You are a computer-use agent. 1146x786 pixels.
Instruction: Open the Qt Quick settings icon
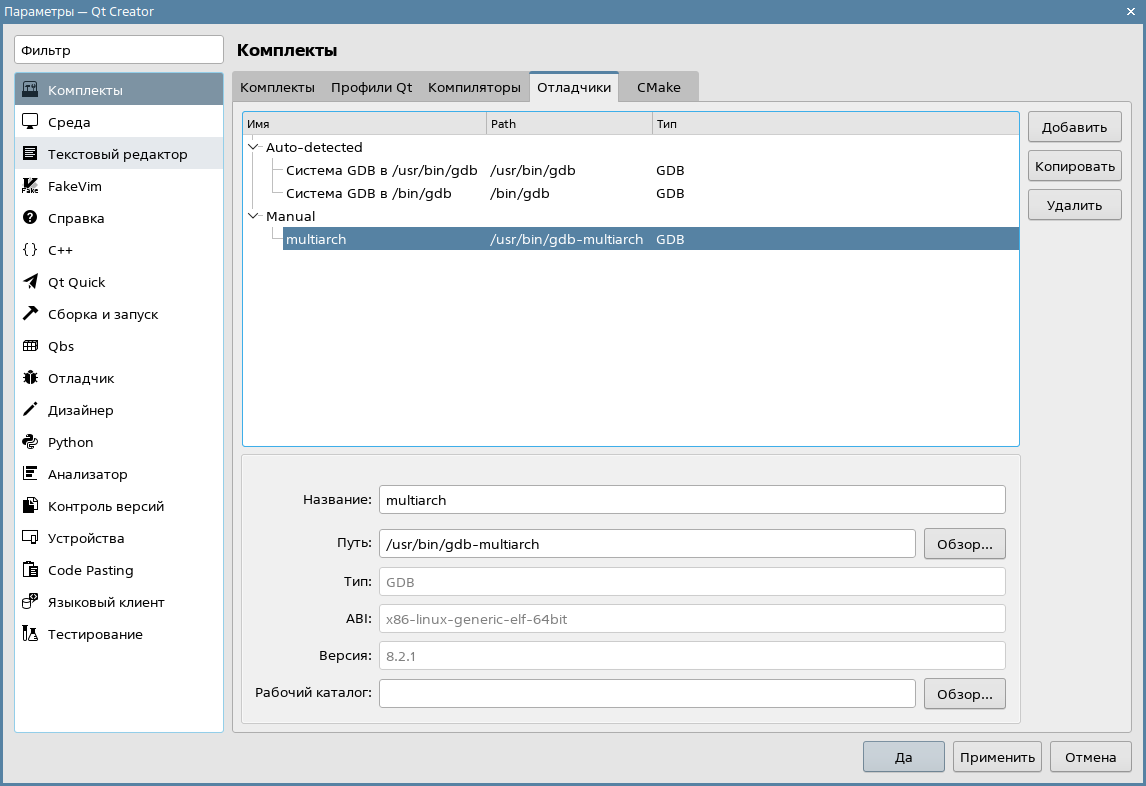(x=30, y=282)
